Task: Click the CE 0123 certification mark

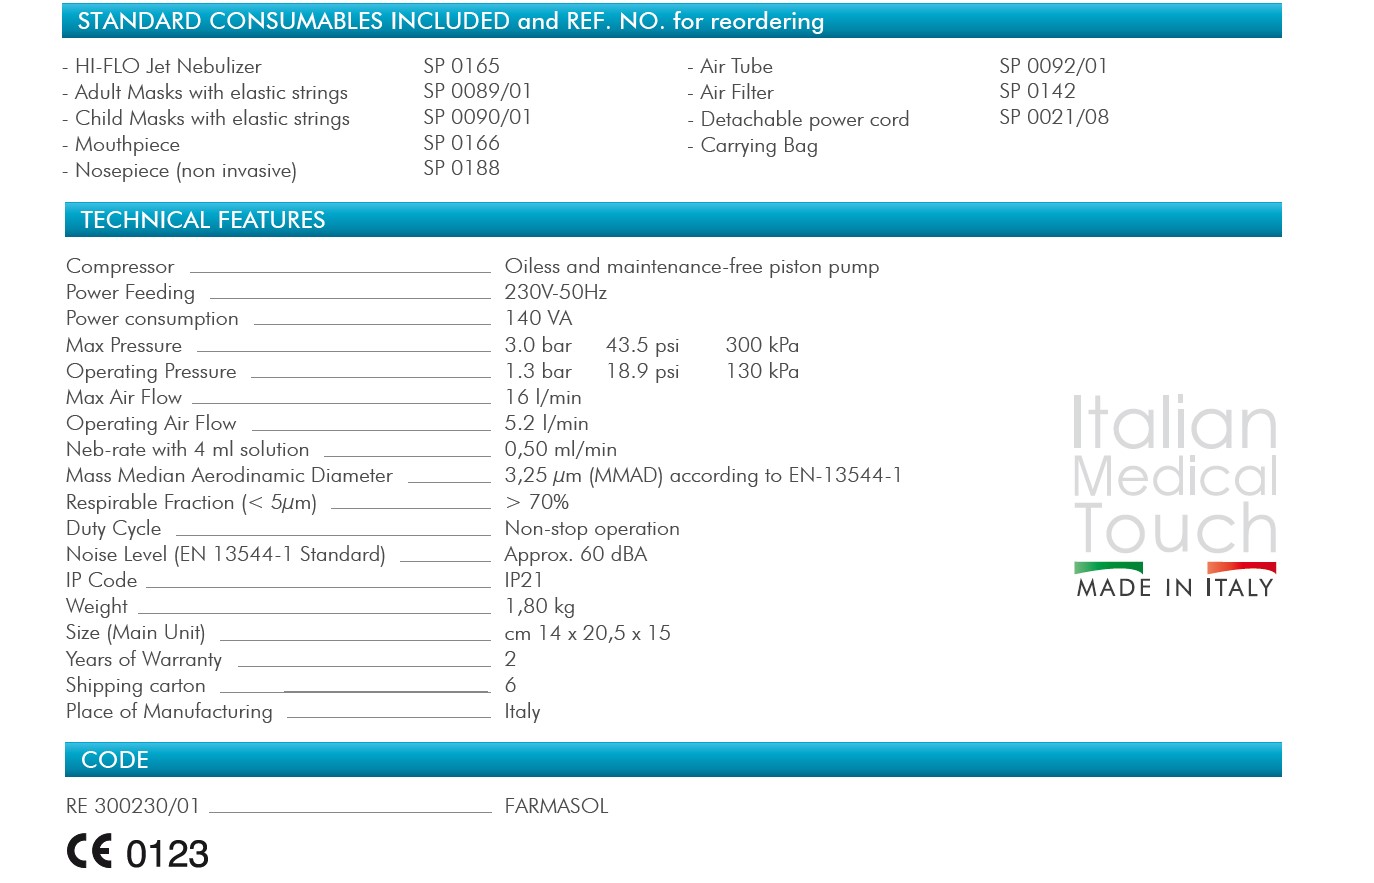Action: [x=138, y=853]
